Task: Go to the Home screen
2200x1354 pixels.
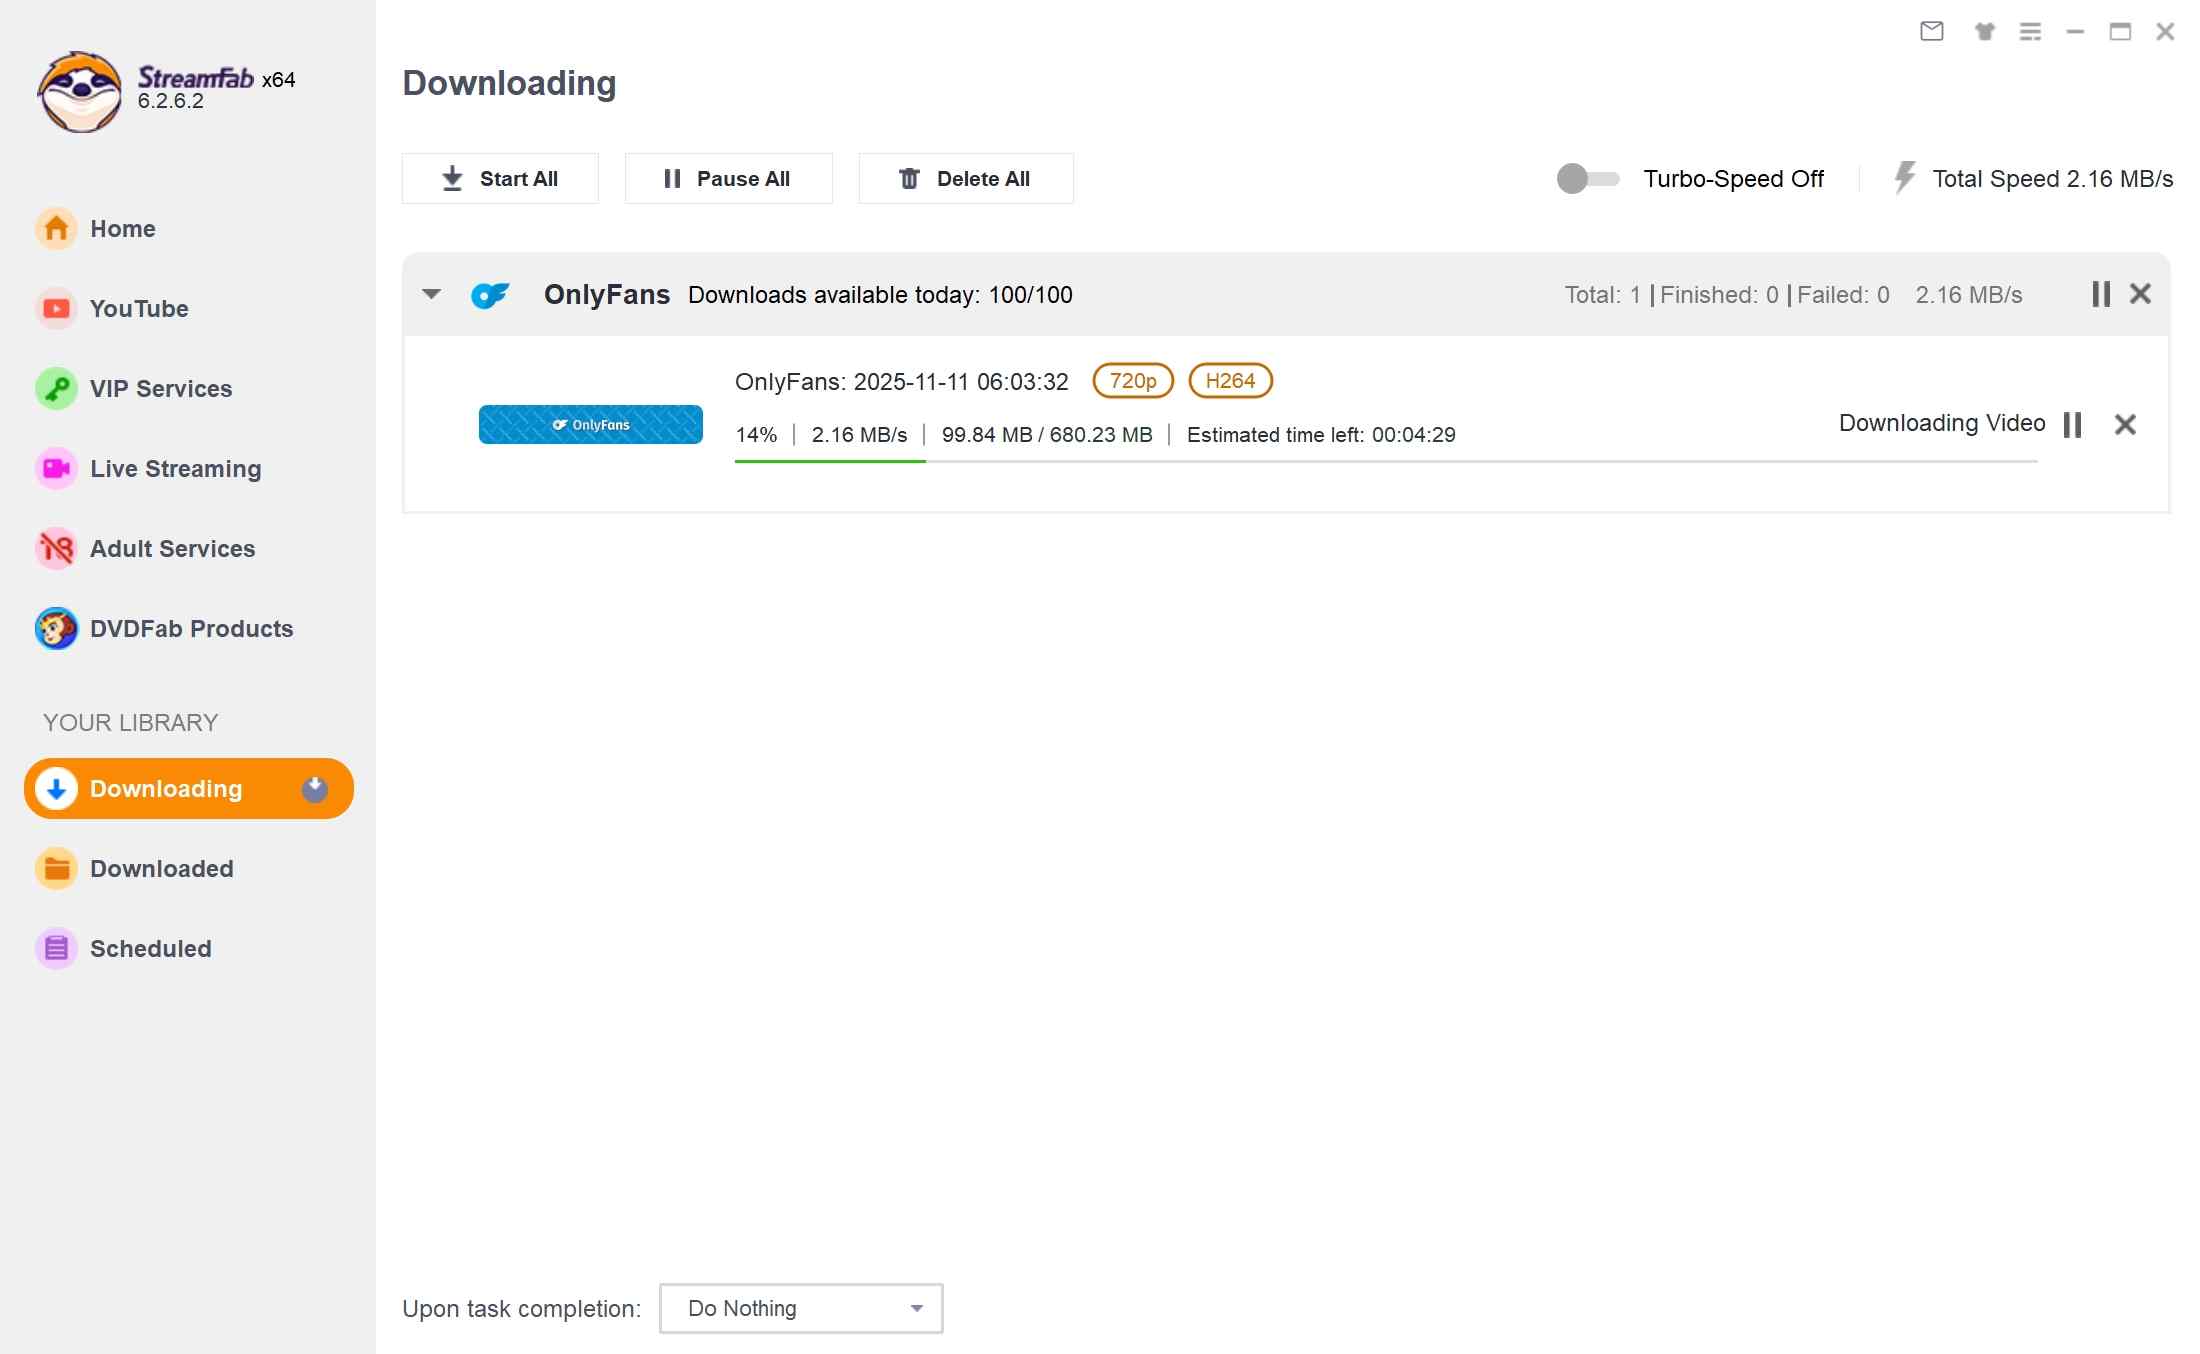Action: pyautogui.click(x=122, y=228)
